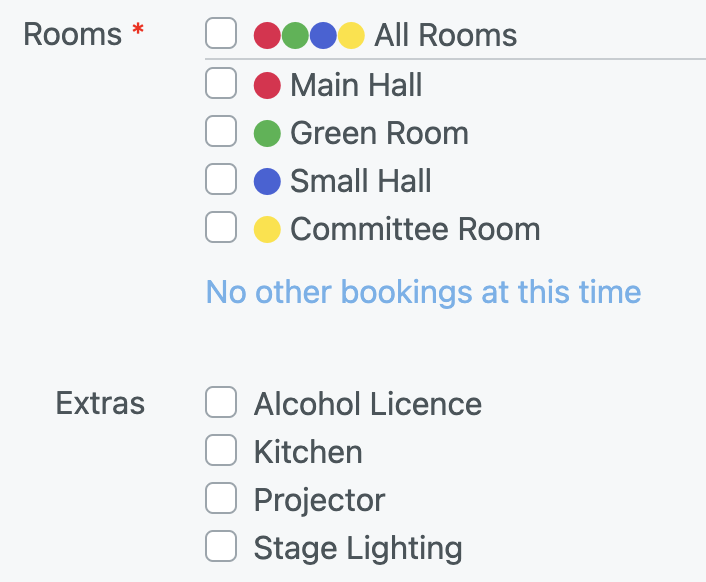Click the green dot beside Green Room
Viewport: 706px width, 582px height.
coord(267,133)
